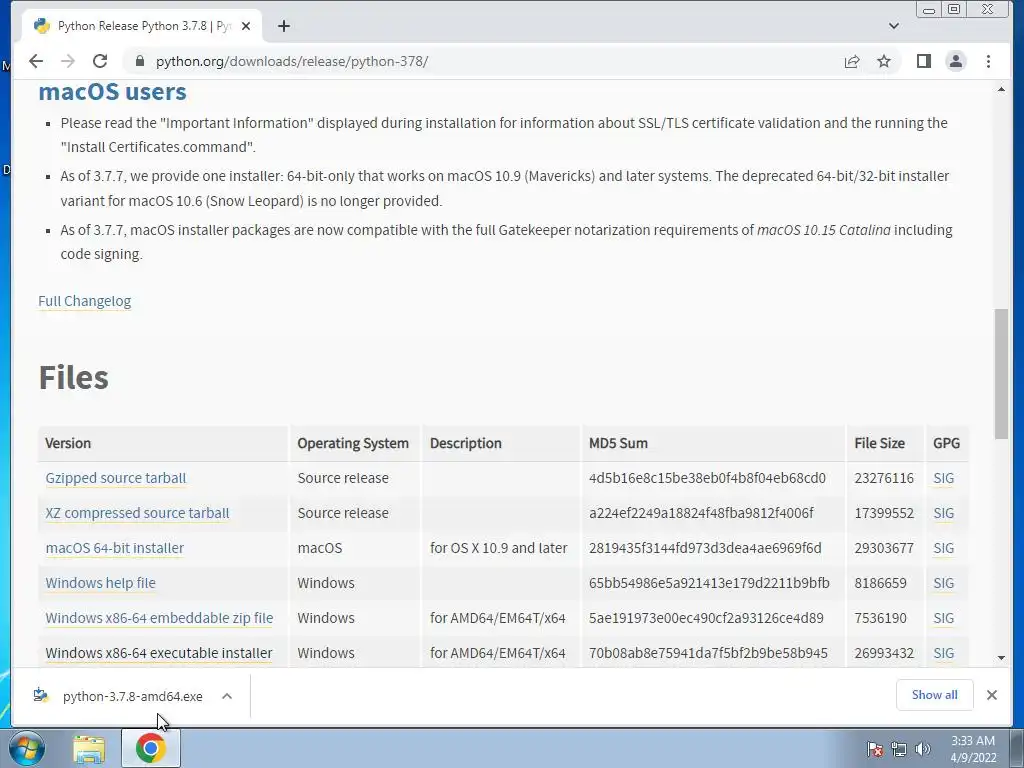Select file size 7536190

pos(880,618)
